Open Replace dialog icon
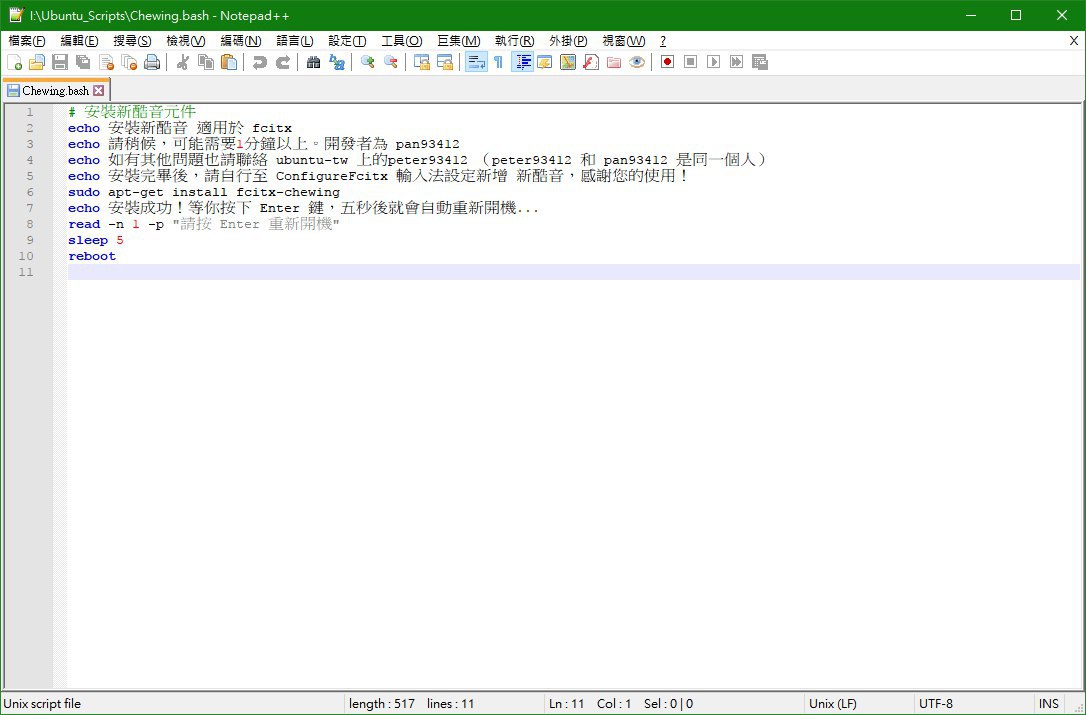Image resolution: width=1086 pixels, height=715 pixels. click(337, 62)
